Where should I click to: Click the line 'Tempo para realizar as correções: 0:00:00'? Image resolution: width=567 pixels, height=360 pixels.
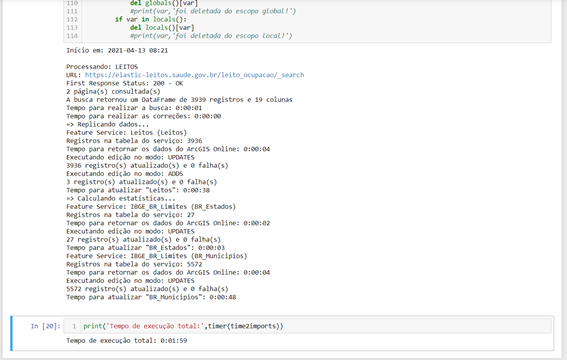pos(144,116)
